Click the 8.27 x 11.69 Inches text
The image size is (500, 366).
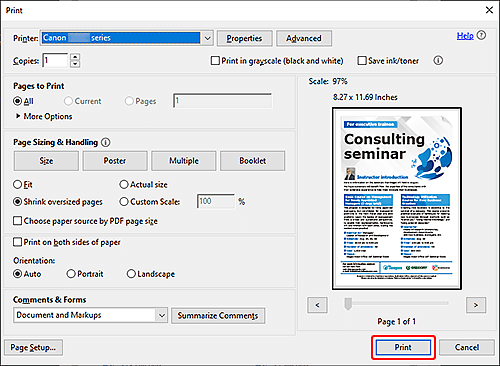365,97
